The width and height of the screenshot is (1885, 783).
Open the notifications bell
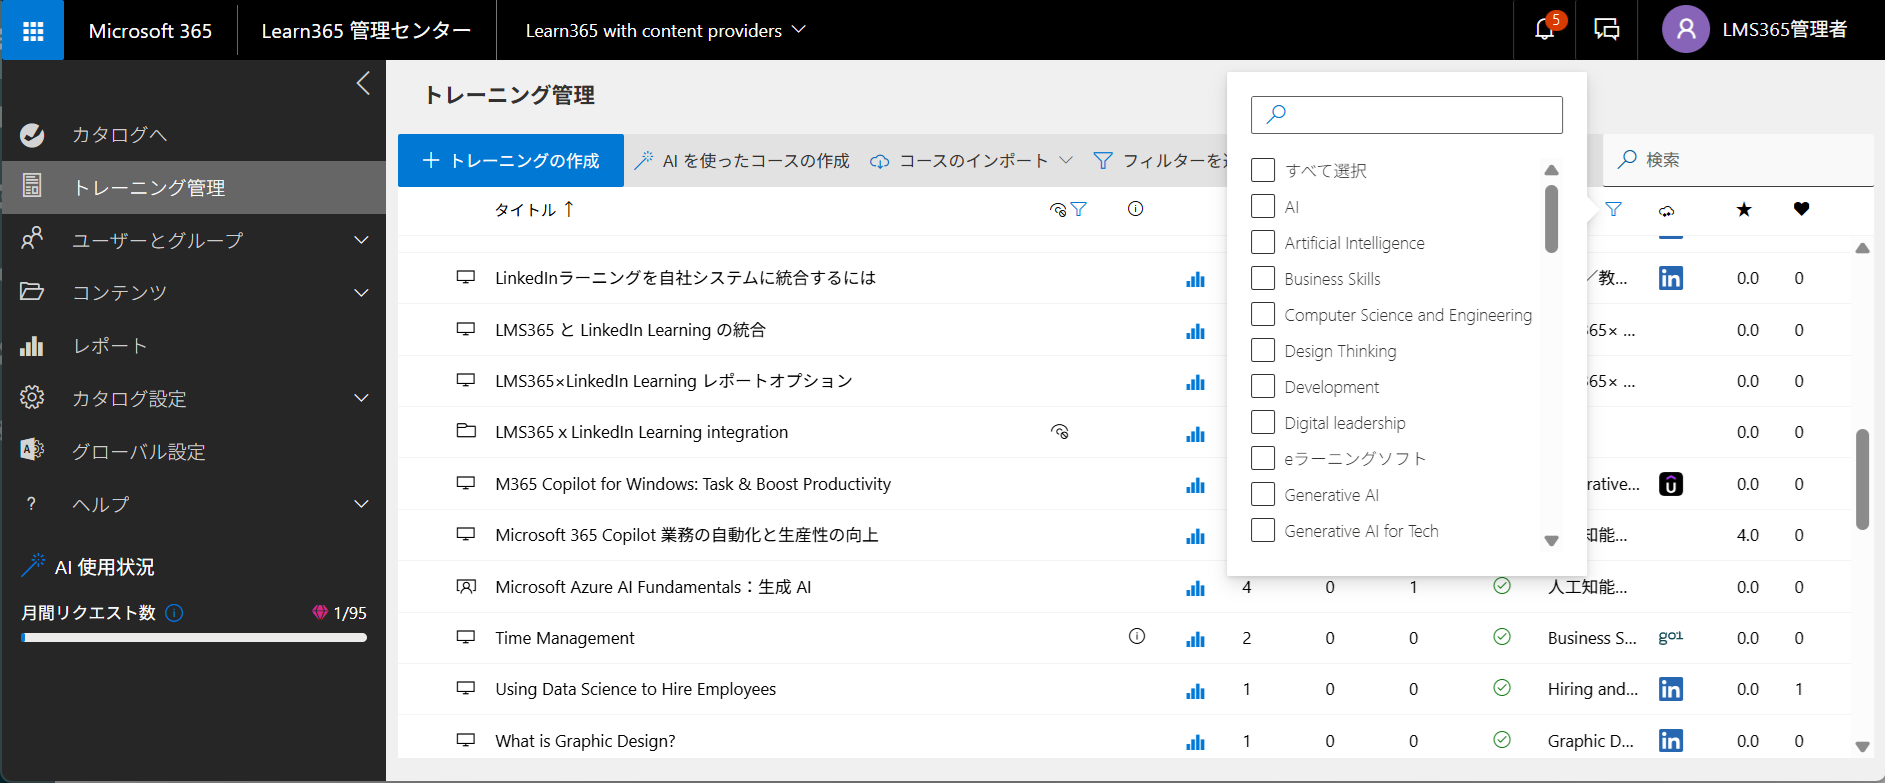(1545, 30)
